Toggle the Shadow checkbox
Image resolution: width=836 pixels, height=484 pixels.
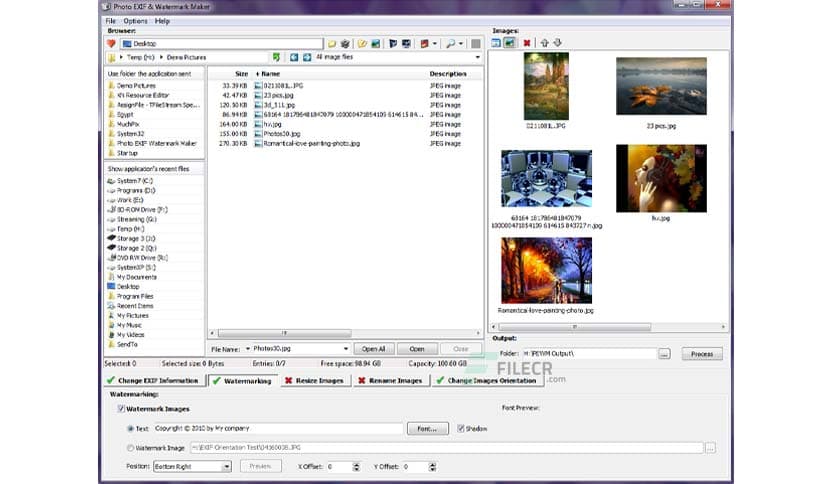click(x=461, y=429)
